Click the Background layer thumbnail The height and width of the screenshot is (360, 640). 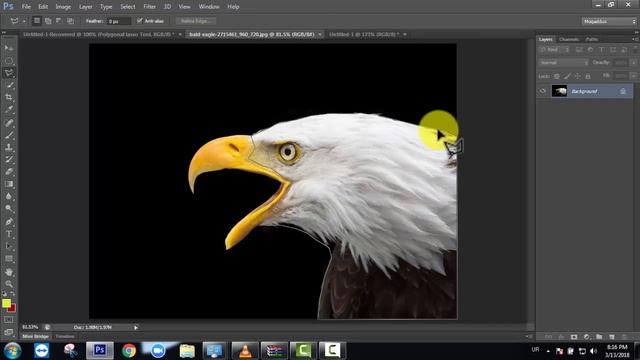tap(559, 91)
